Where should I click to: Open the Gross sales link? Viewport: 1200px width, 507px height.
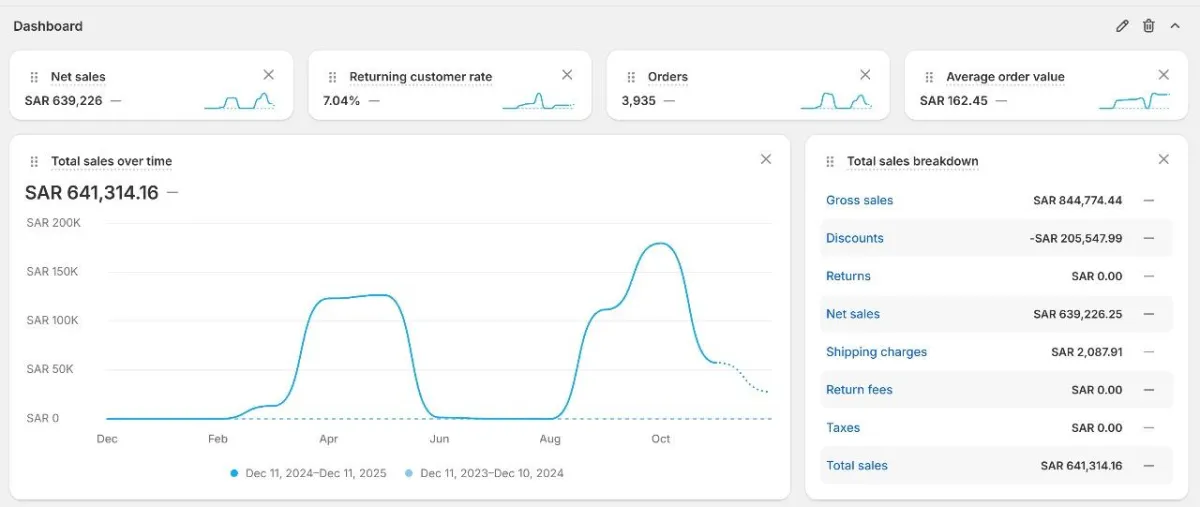click(x=859, y=200)
